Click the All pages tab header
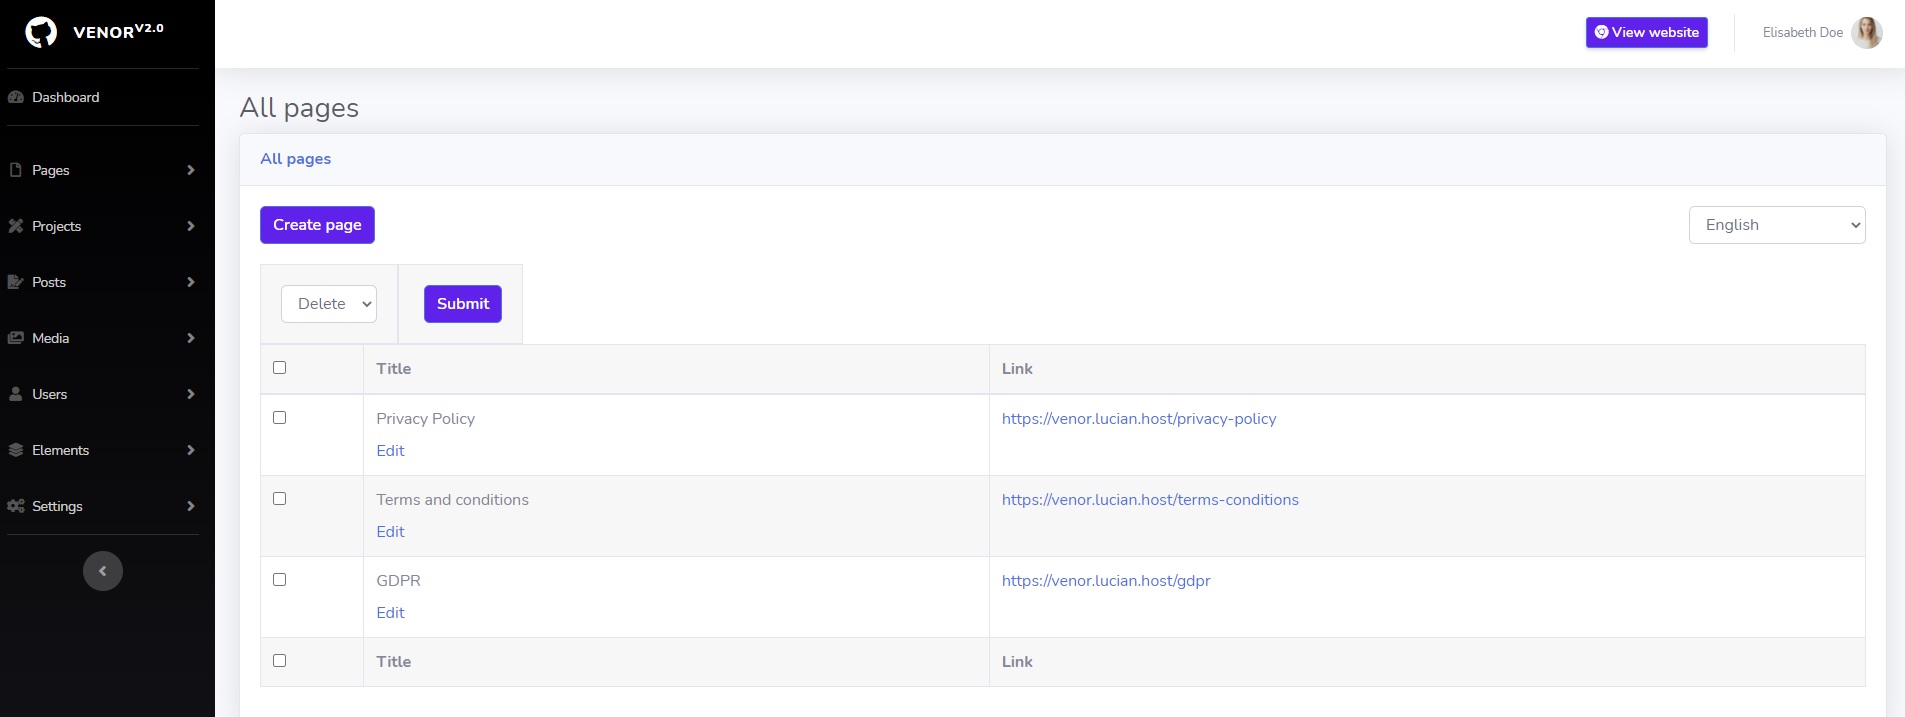1905x717 pixels. pos(295,159)
